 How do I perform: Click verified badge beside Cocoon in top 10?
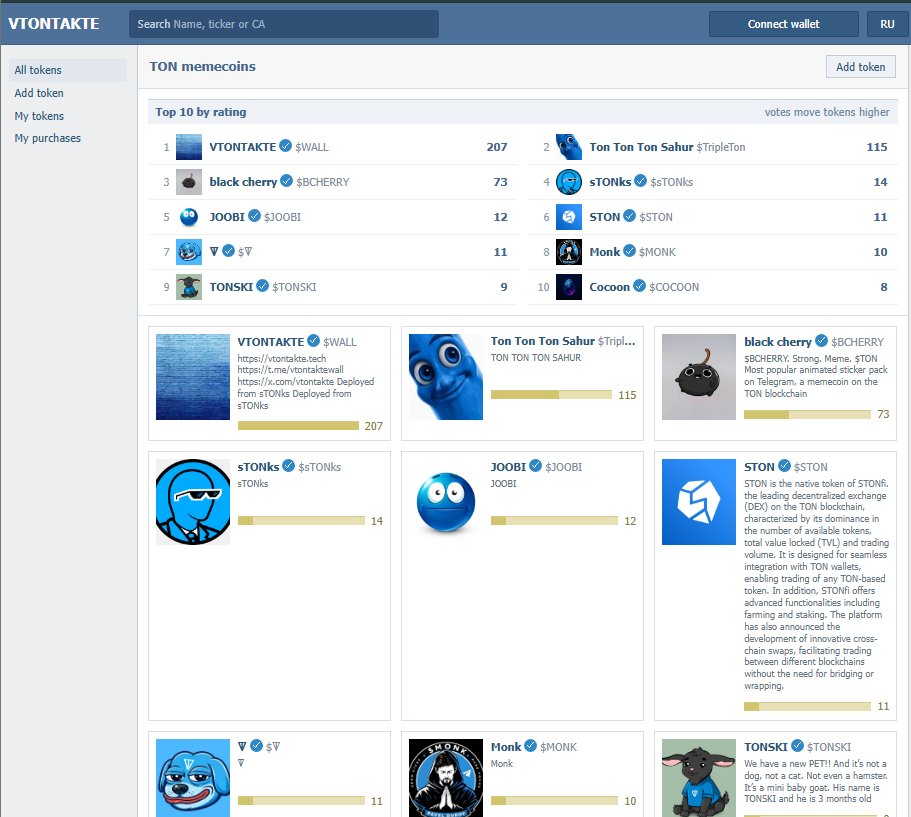[x=639, y=285]
